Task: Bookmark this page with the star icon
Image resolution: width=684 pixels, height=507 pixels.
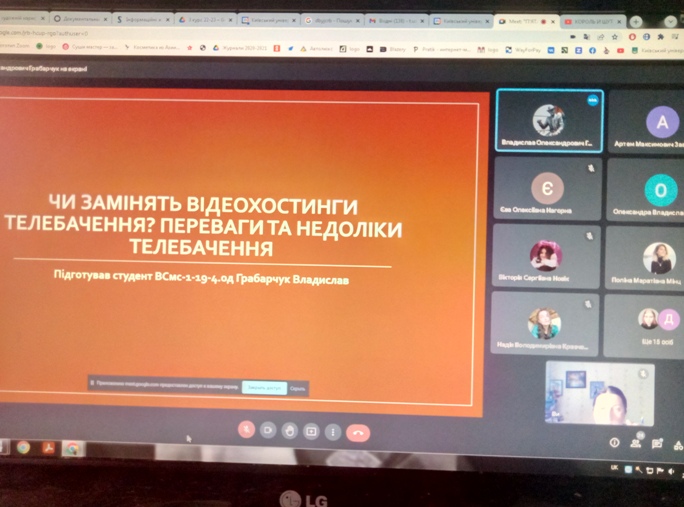Action: (615, 37)
